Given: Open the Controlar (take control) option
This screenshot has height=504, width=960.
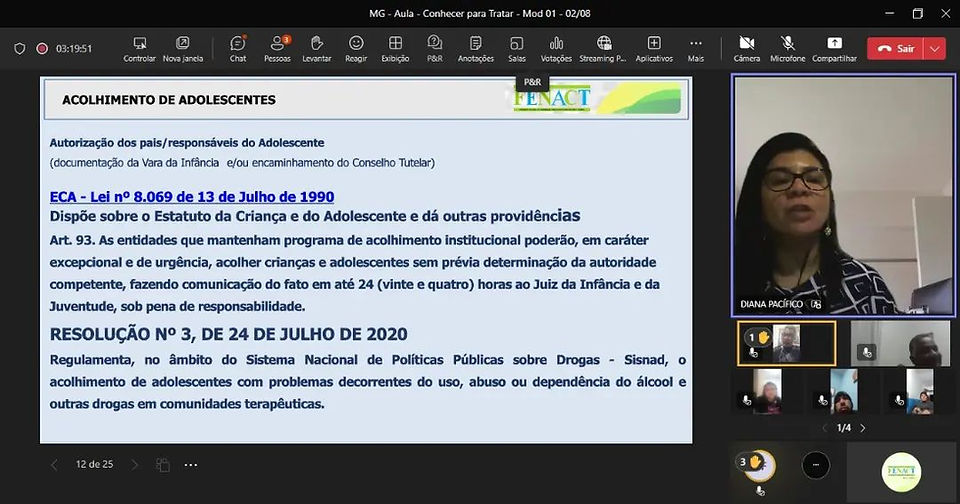Looking at the screenshot, I should pyautogui.click(x=140, y=49).
